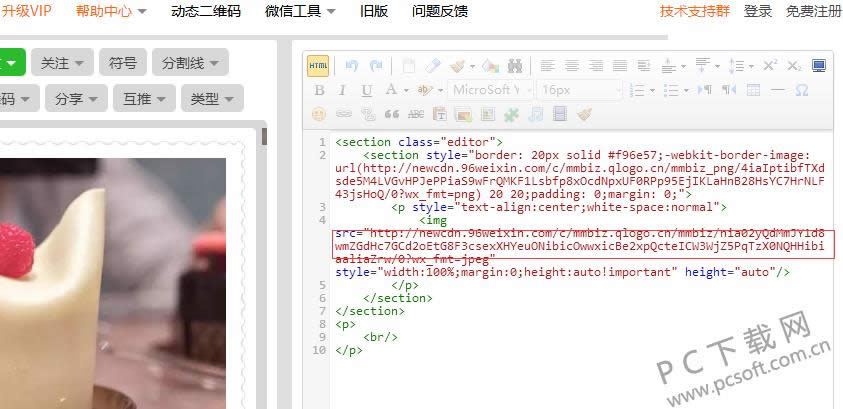Toggle Italic formatting button
843x409 pixels.
click(343, 90)
